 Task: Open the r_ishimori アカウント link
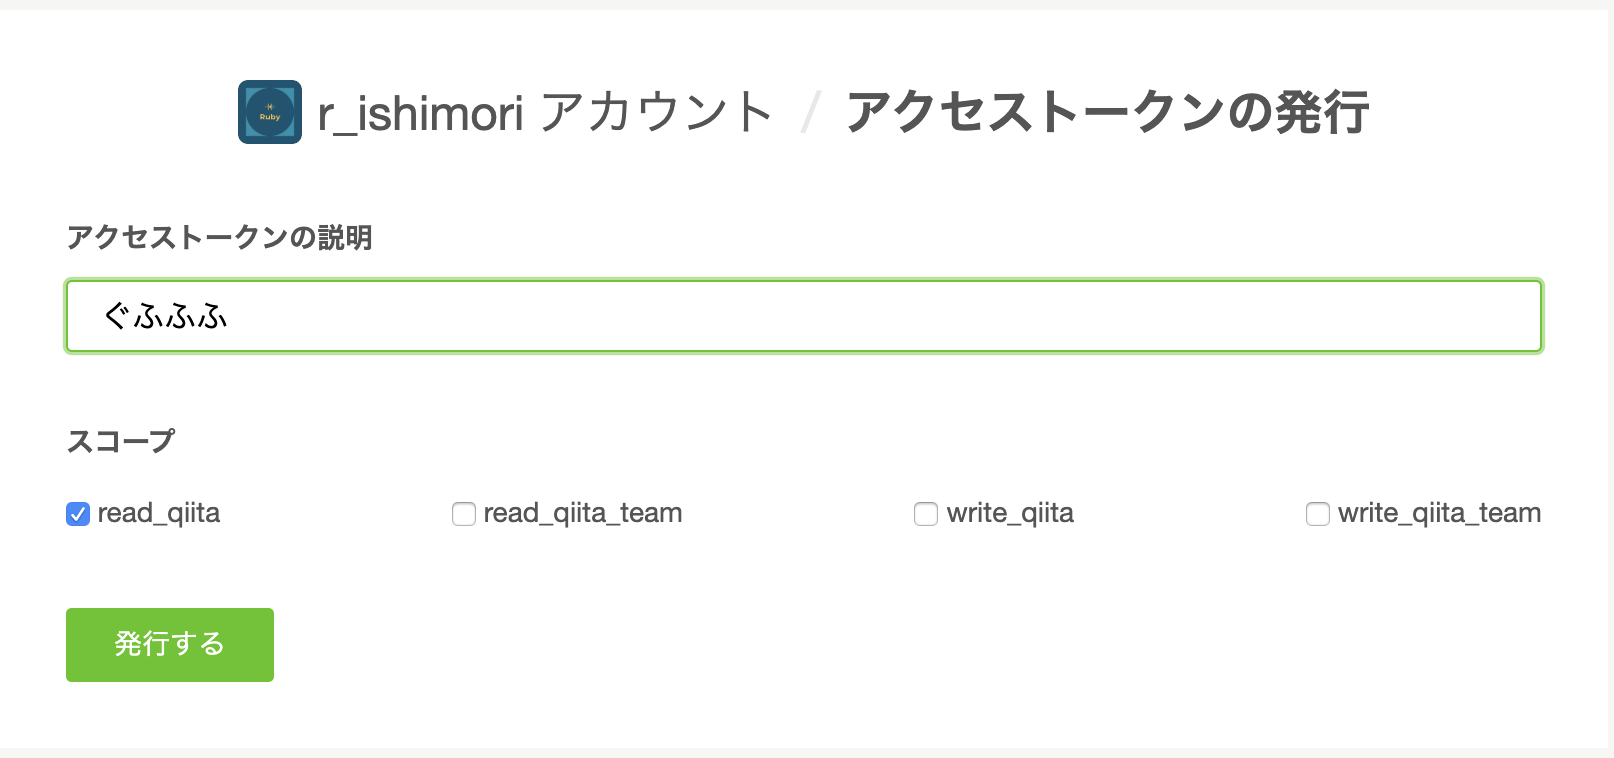(545, 112)
